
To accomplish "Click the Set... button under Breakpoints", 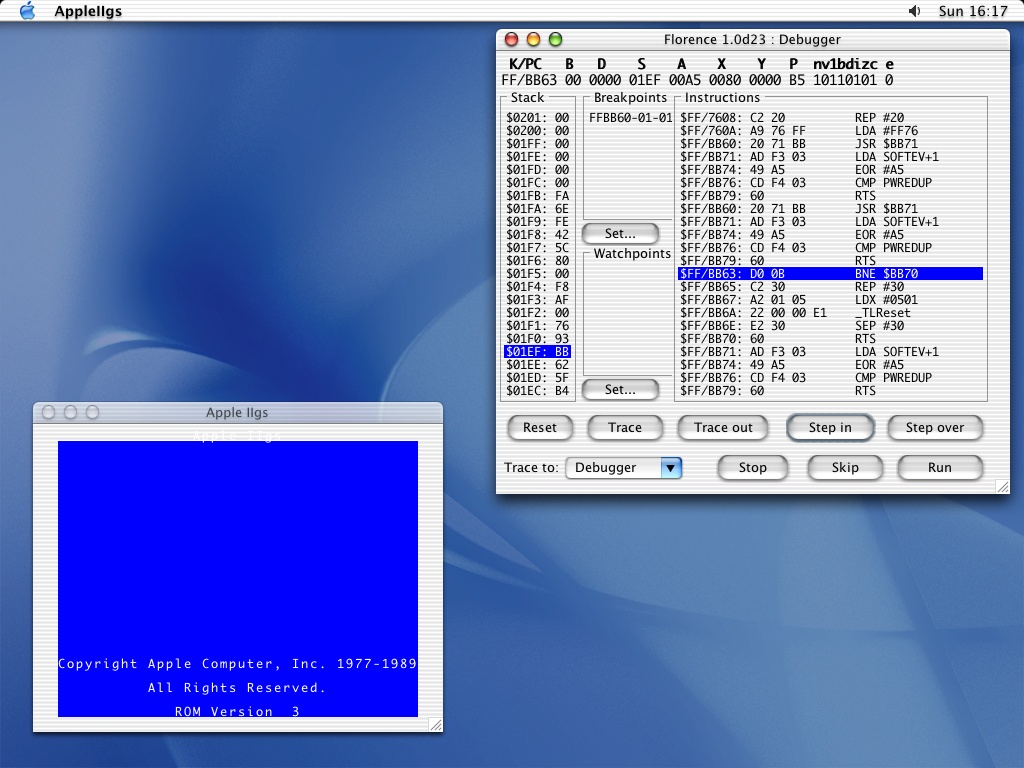I will (x=620, y=234).
